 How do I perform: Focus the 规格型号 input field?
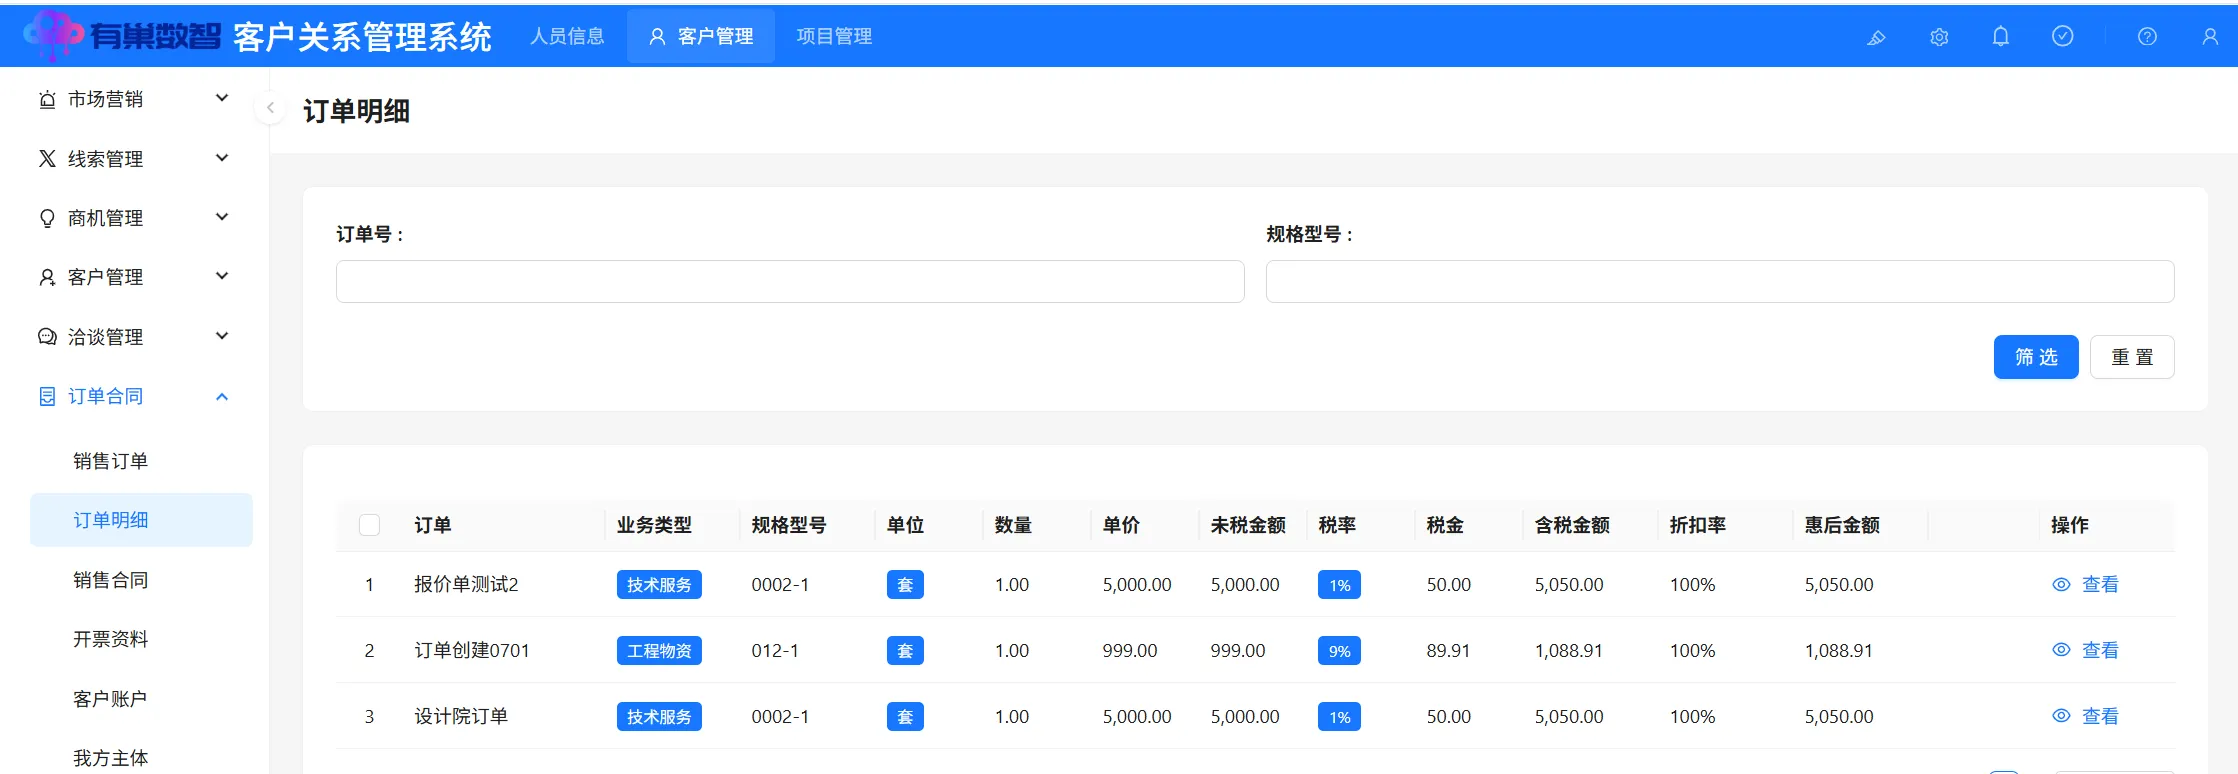[1720, 281]
